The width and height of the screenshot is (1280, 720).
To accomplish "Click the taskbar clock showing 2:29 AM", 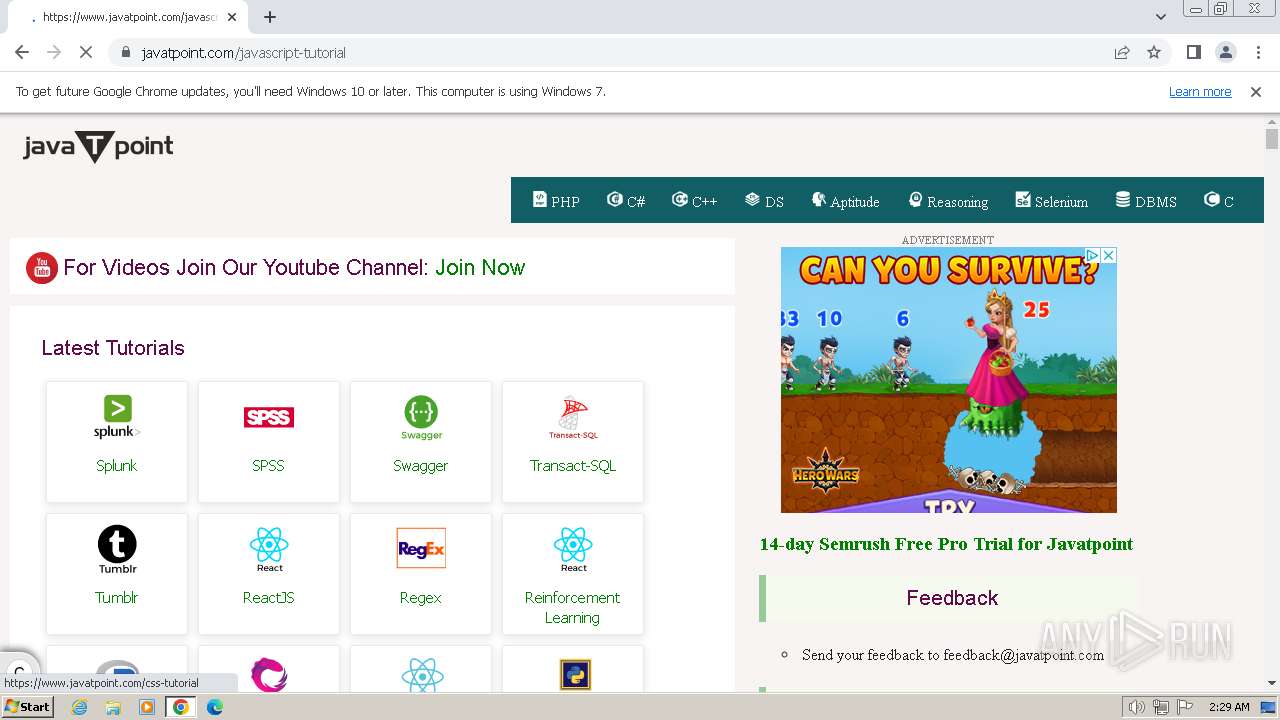I will click(1229, 707).
